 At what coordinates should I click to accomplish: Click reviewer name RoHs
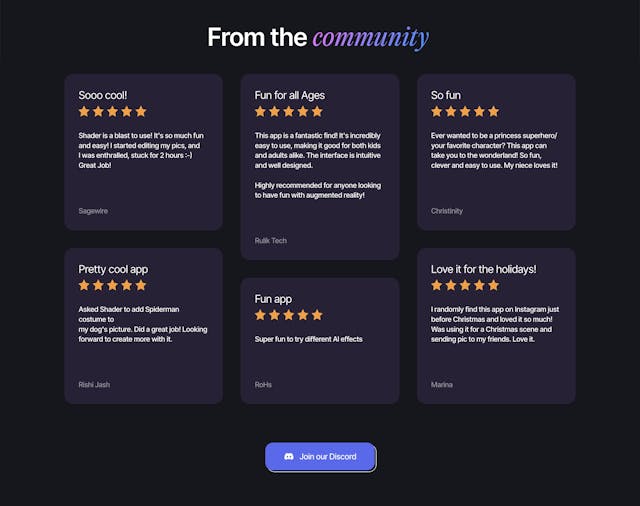click(263, 384)
